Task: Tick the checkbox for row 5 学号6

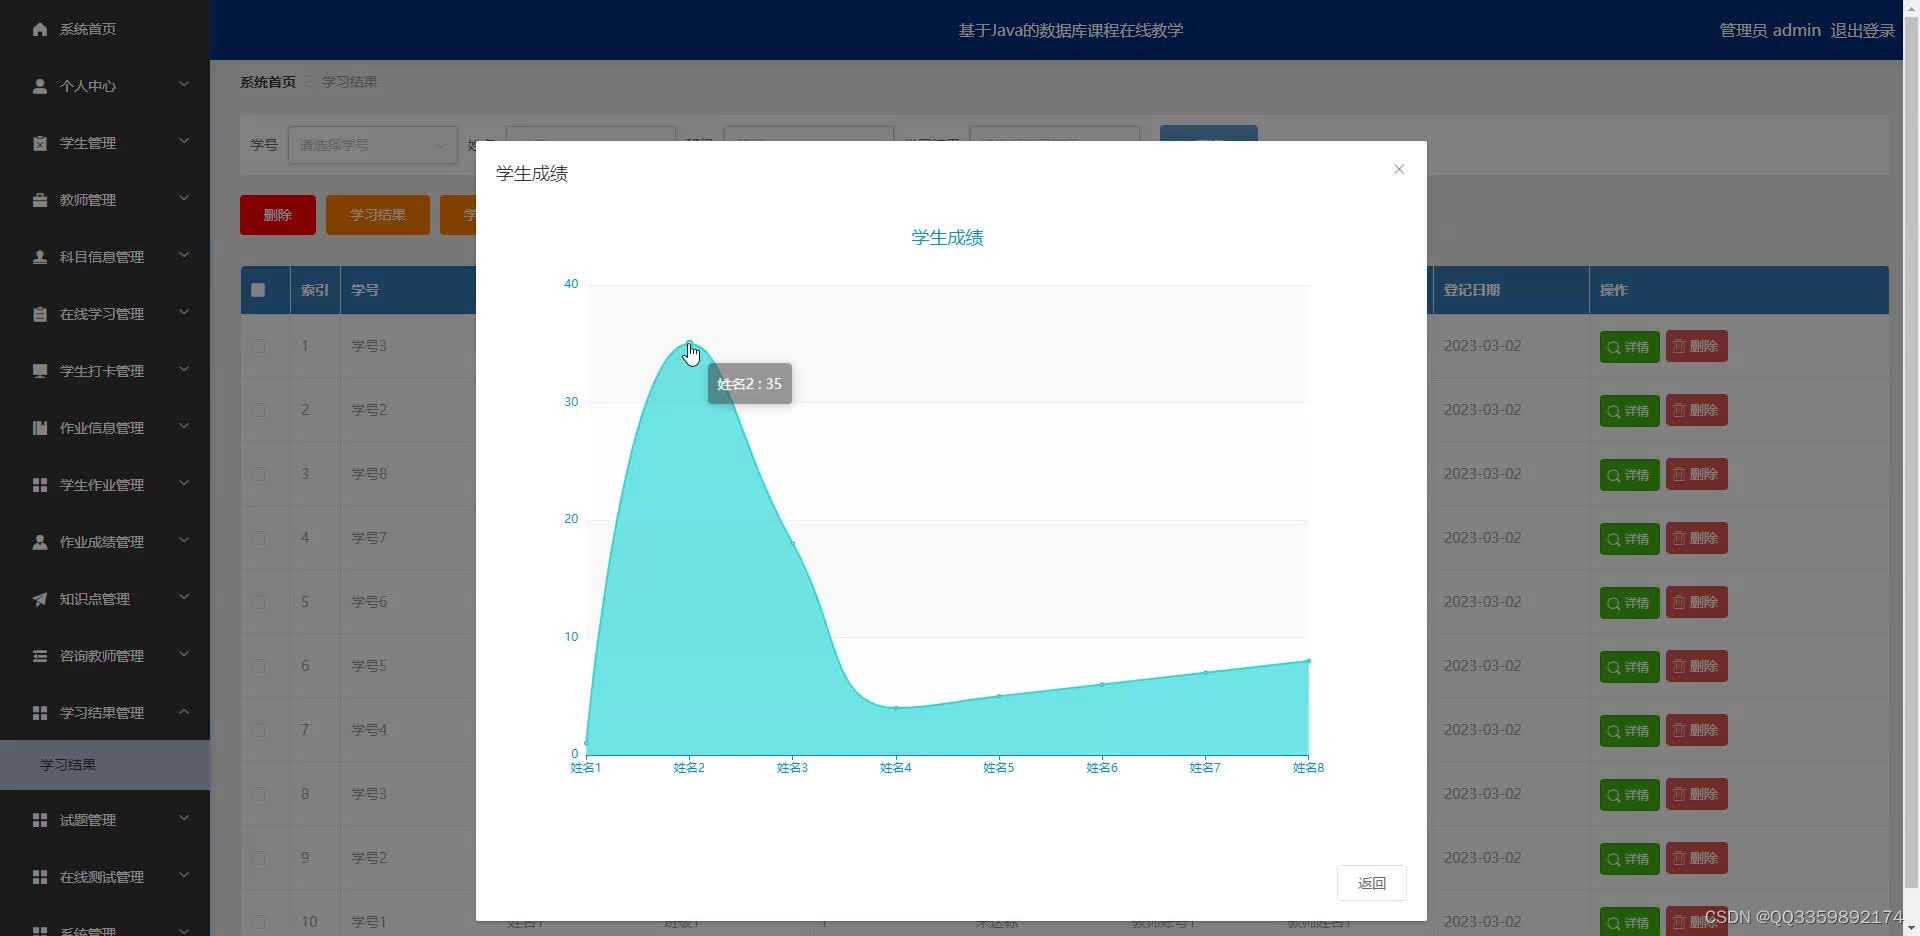Action: tap(259, 602)
